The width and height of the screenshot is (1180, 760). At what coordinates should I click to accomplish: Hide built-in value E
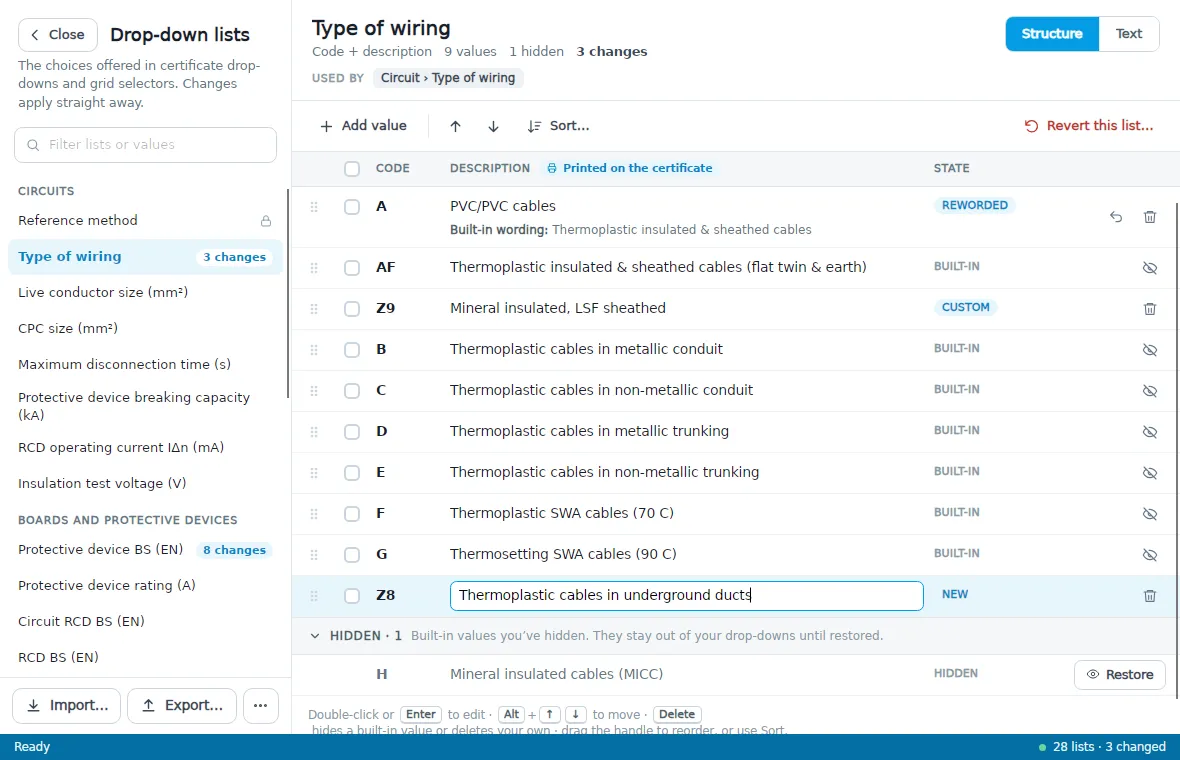coord(1149,473)
